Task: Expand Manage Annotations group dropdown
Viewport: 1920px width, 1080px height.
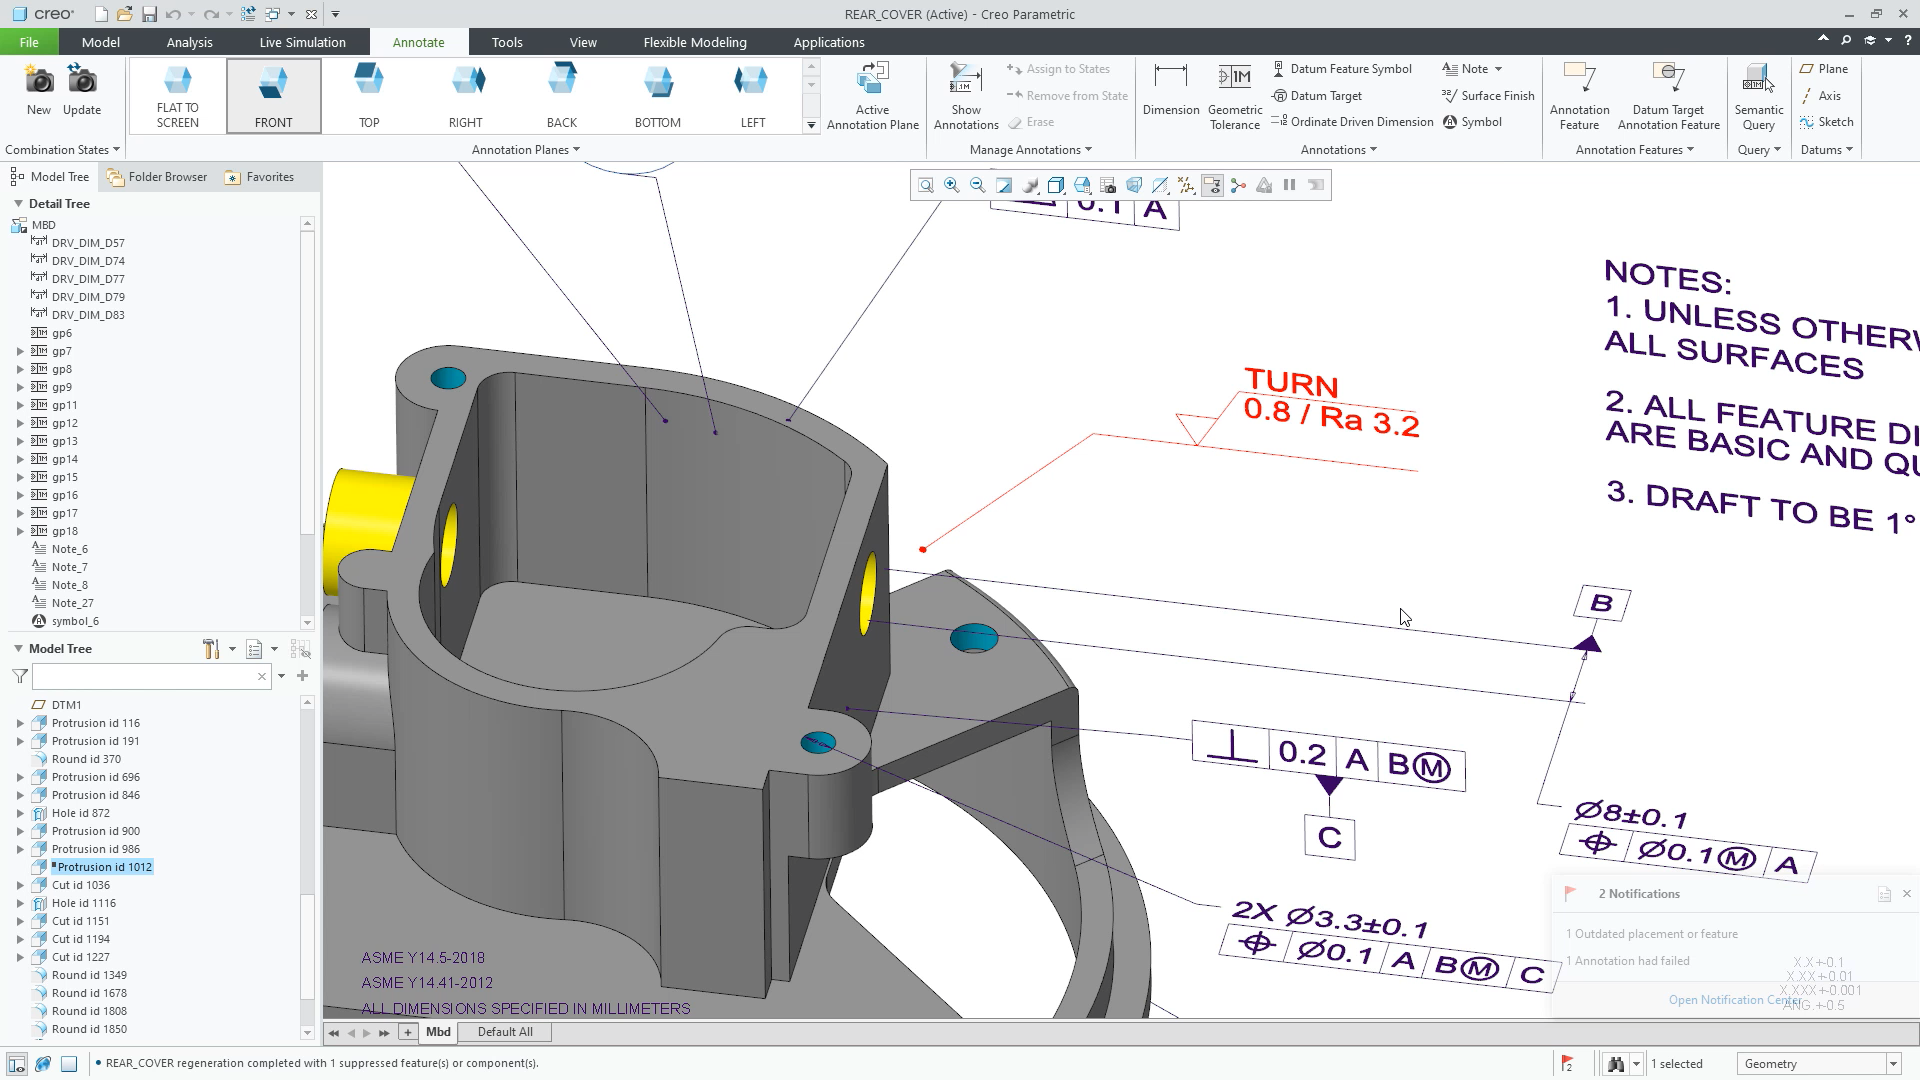Action: pyautogui.click(x=1031, y=150)
